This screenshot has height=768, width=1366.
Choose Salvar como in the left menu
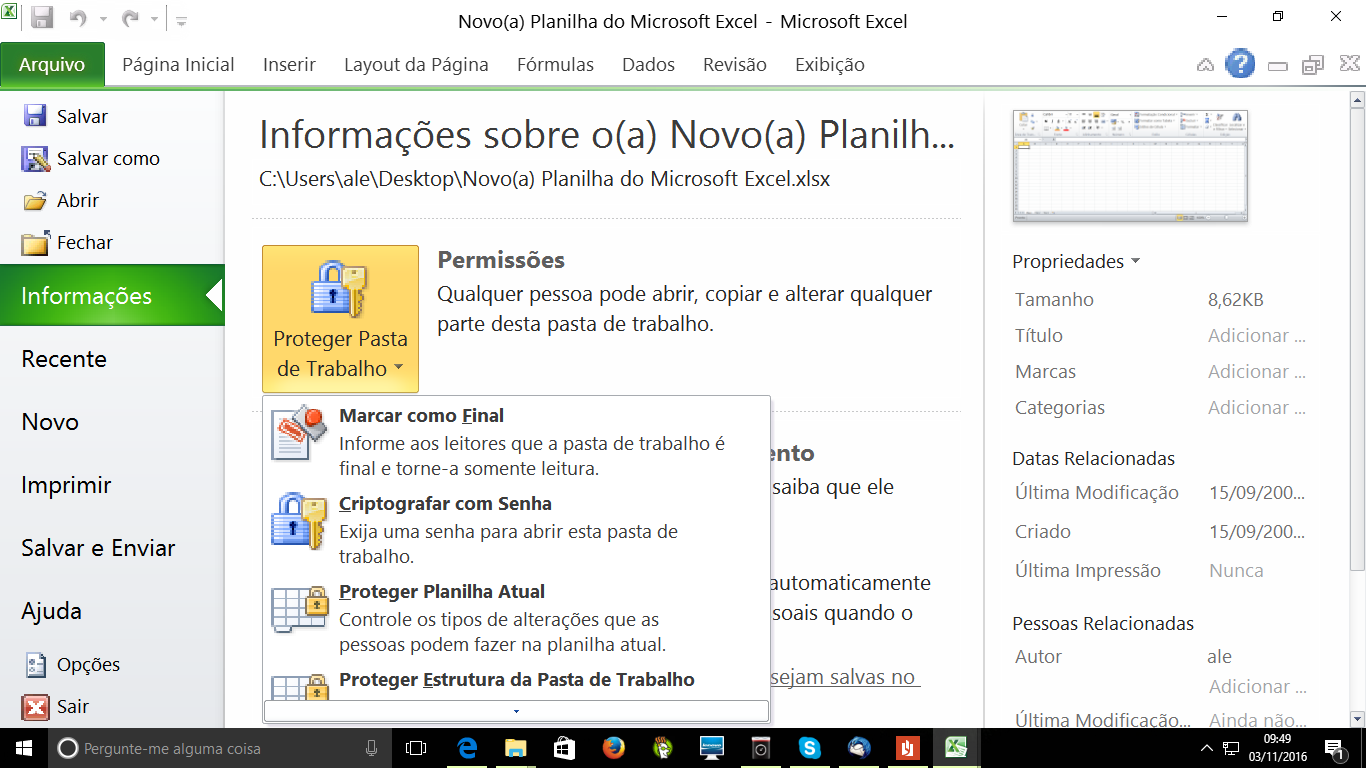coord(90,158)
